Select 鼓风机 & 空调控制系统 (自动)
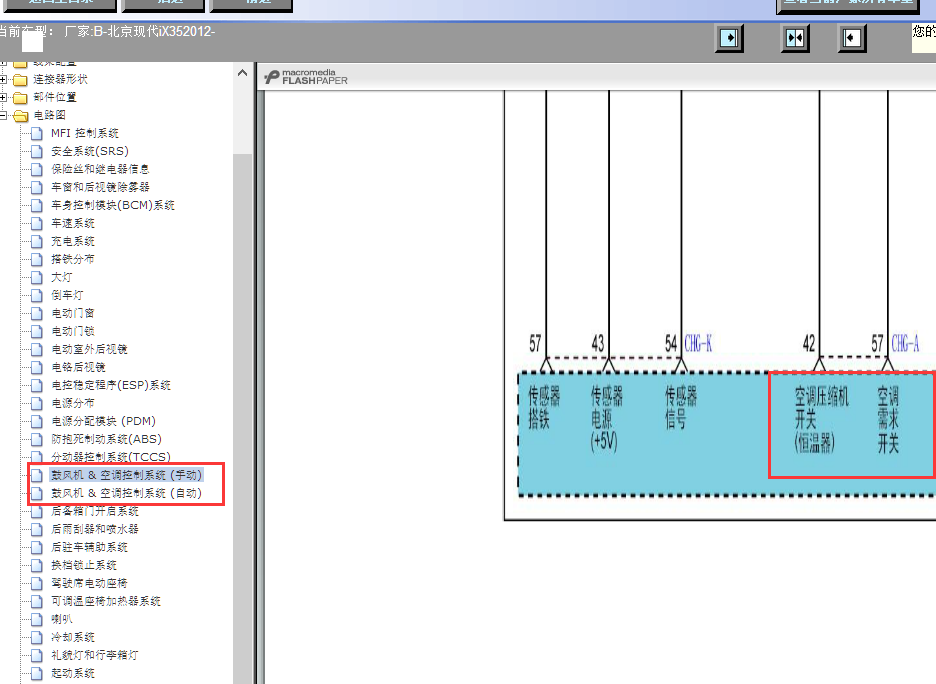The width and height of the screenshot is (936, 684). tap(127, 492)
